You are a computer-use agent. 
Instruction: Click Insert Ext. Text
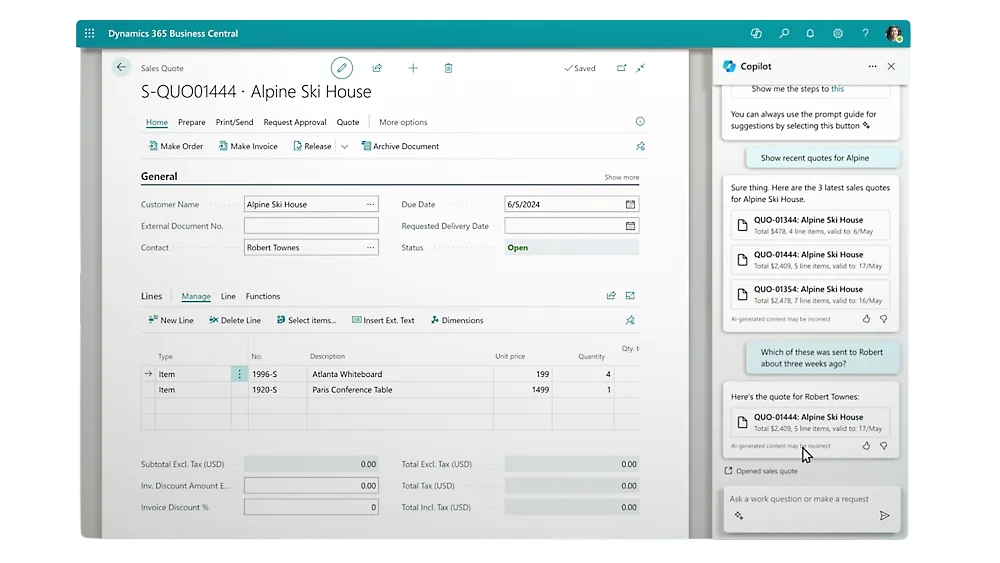pos(383,320)
